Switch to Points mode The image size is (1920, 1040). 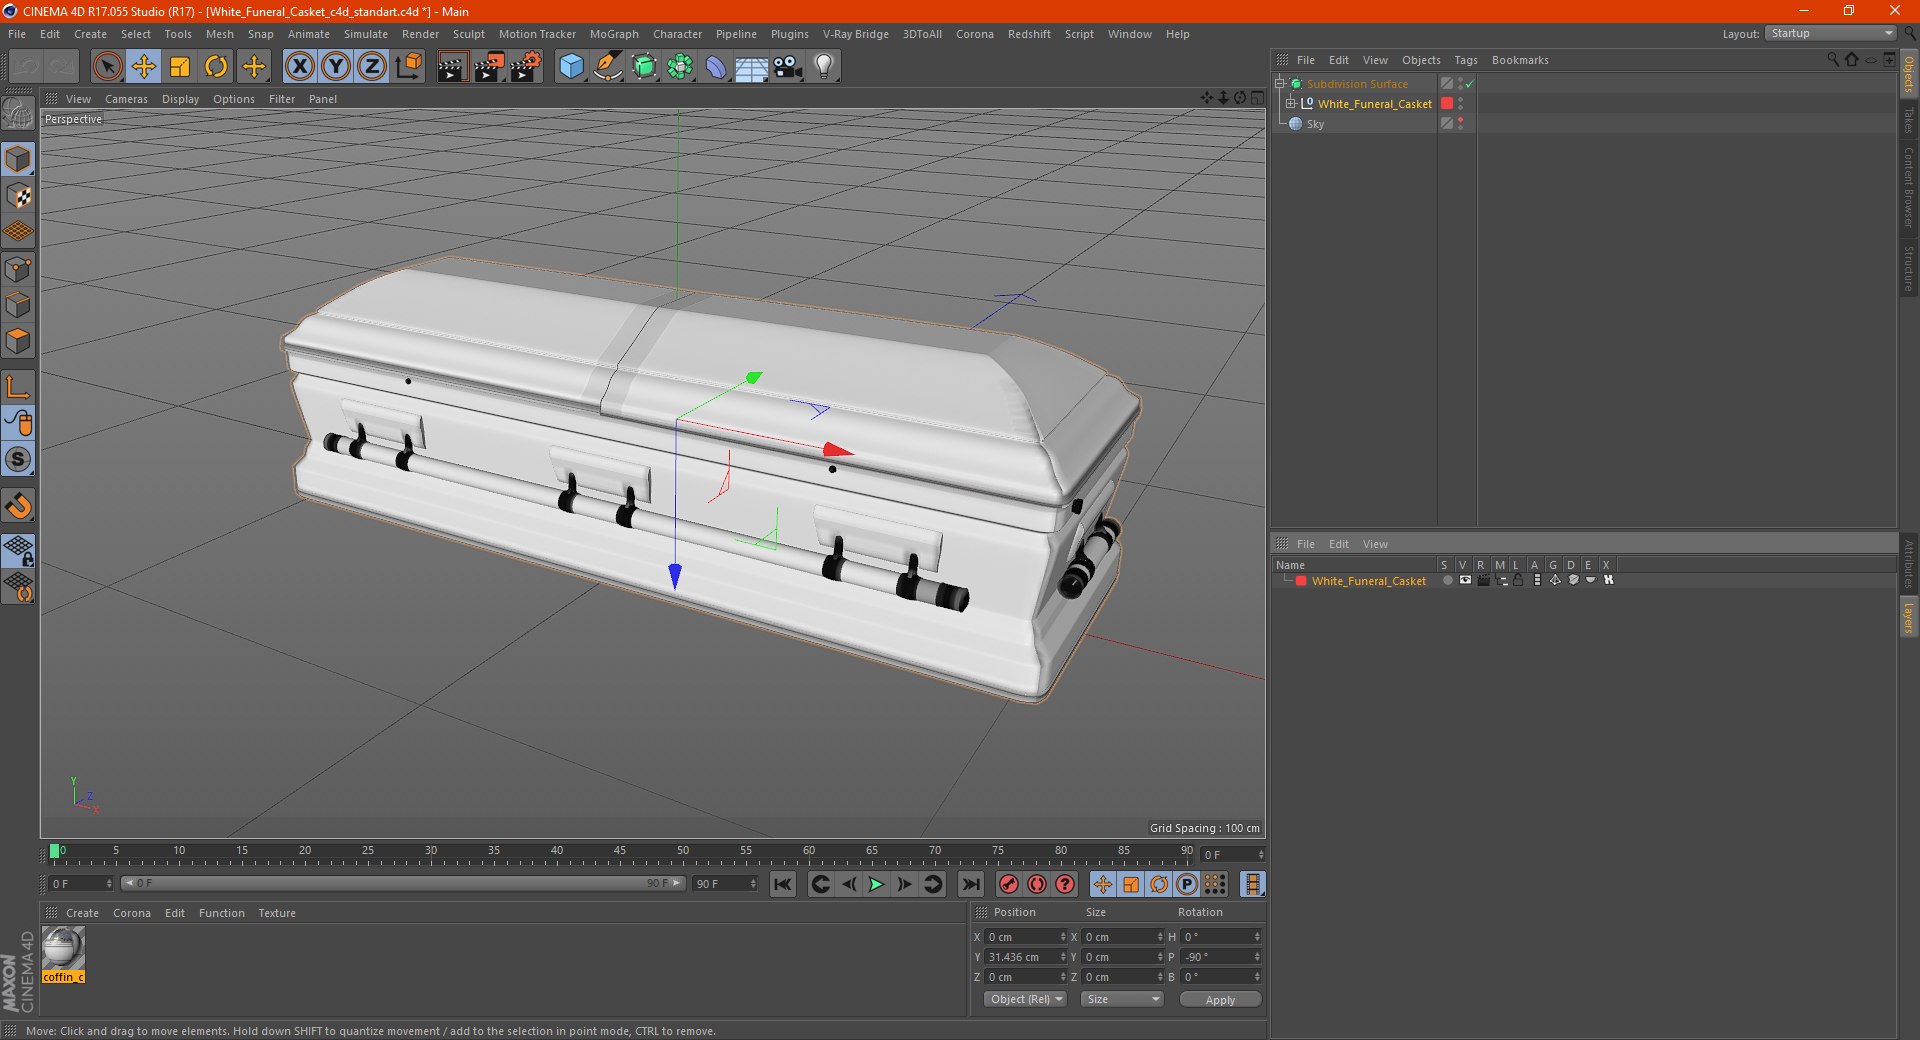(18, 269)
